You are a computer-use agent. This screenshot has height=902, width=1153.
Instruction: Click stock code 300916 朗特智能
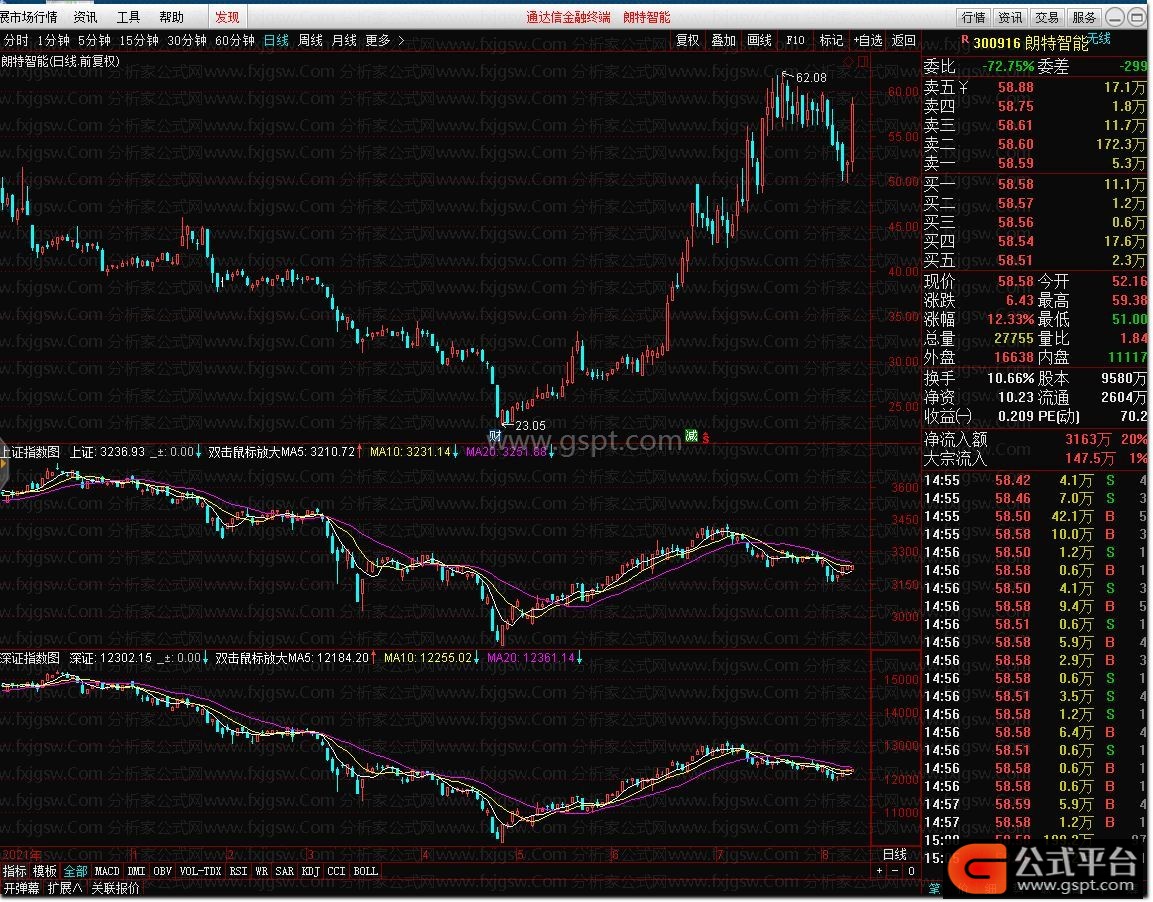point(1030,43)
